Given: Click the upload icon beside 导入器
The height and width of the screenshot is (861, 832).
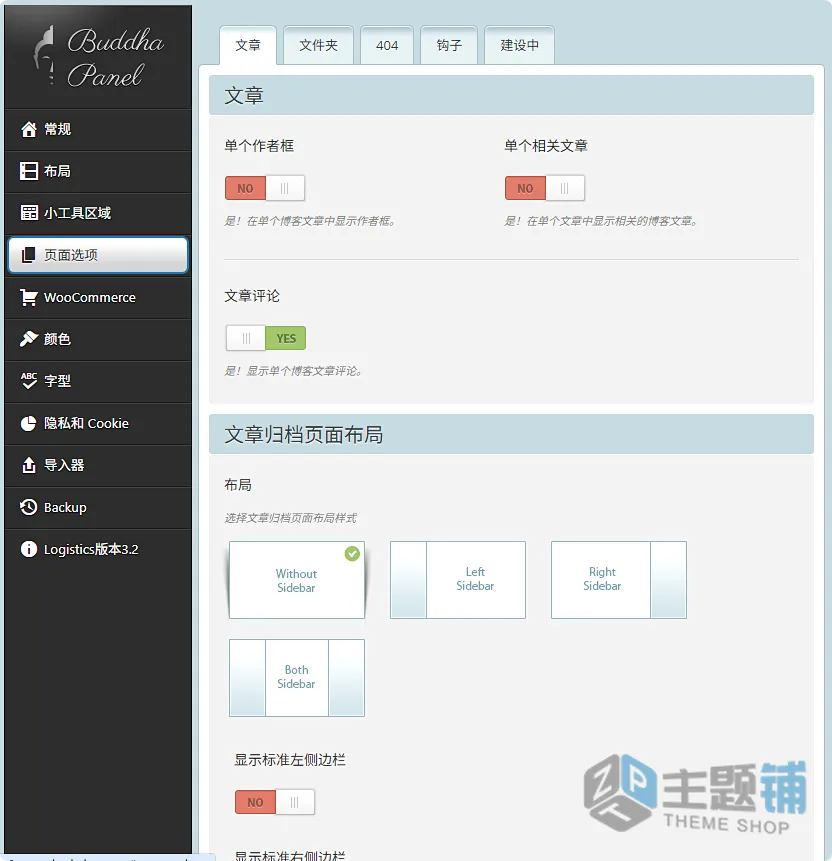Looking at the screenshot, I should (x=29, y=465).
